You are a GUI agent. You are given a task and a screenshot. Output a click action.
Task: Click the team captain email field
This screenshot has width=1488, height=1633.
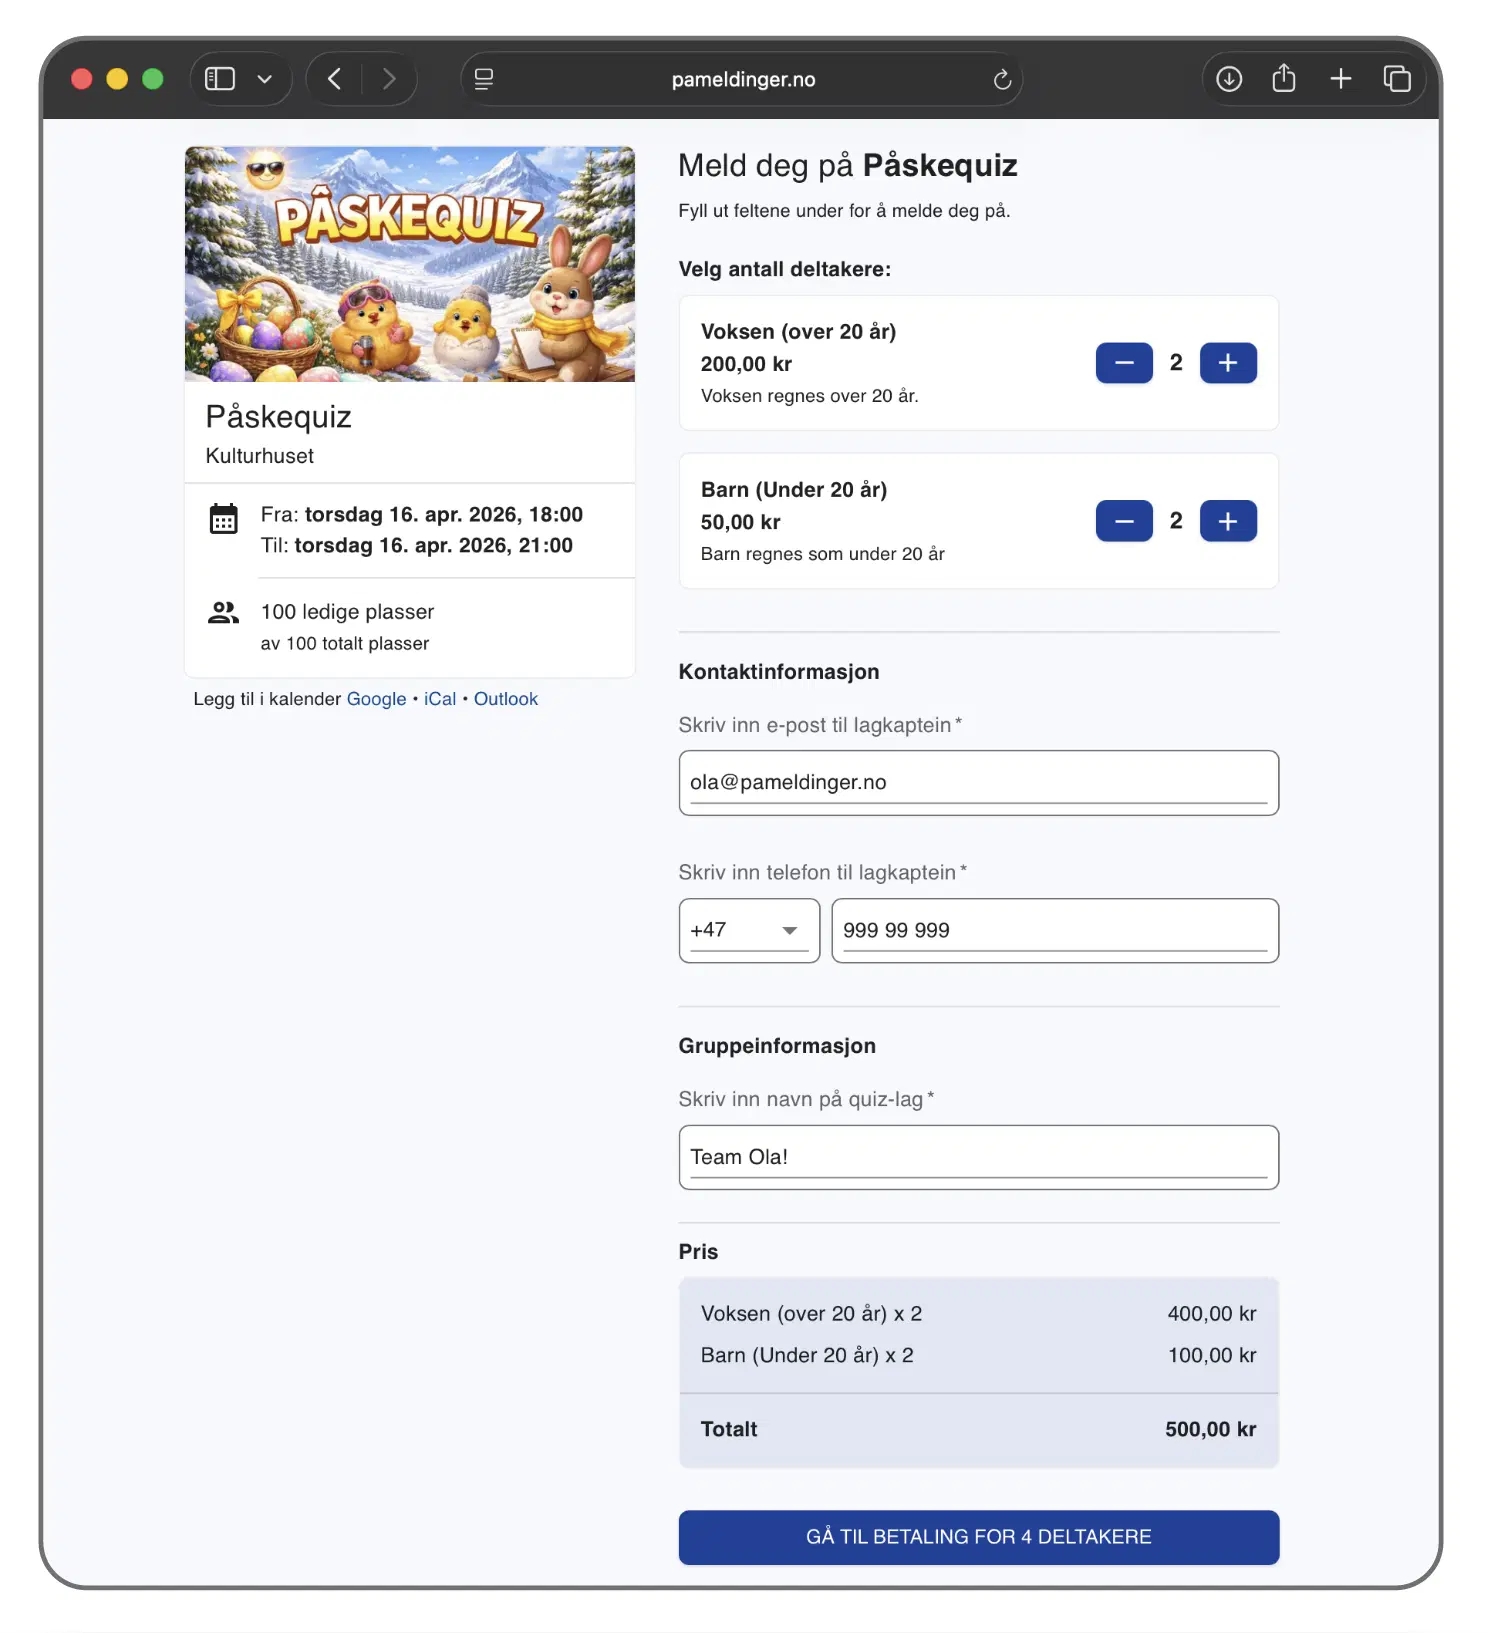click(978, 782)
